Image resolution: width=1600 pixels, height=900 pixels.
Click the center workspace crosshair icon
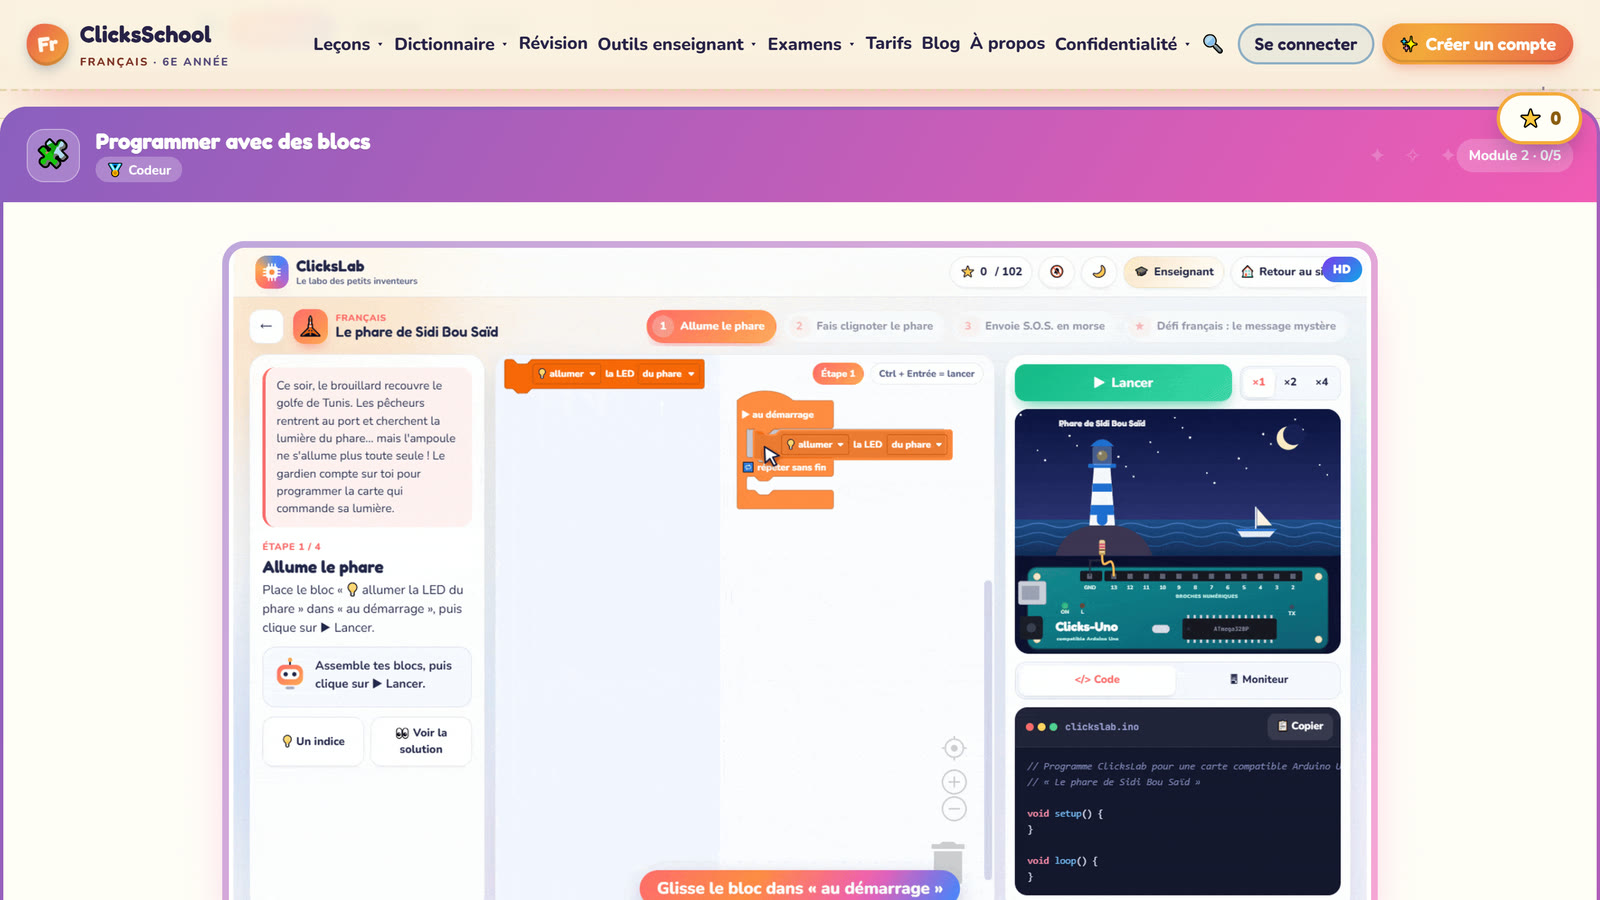(x=954, y=748)
